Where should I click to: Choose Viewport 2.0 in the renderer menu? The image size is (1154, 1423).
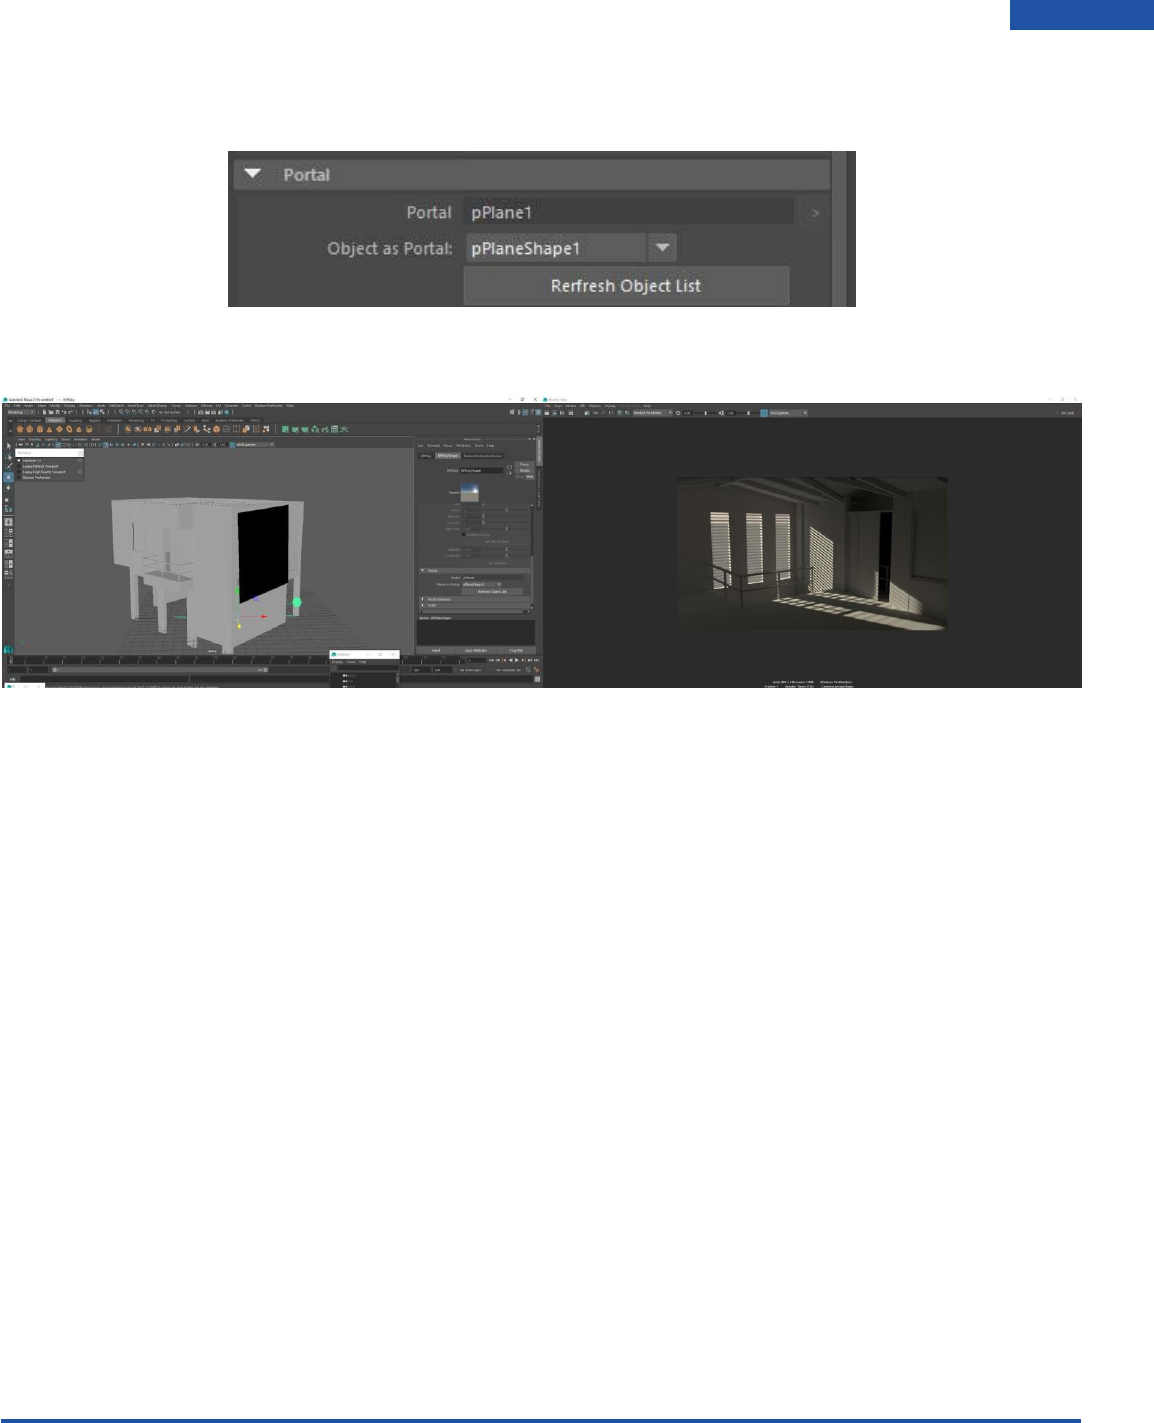(x=49, y=460)
